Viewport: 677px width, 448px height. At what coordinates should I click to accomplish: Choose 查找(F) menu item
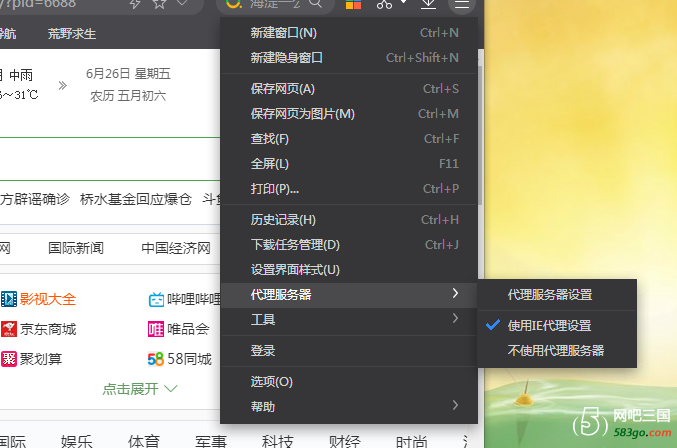coord(349,139)
